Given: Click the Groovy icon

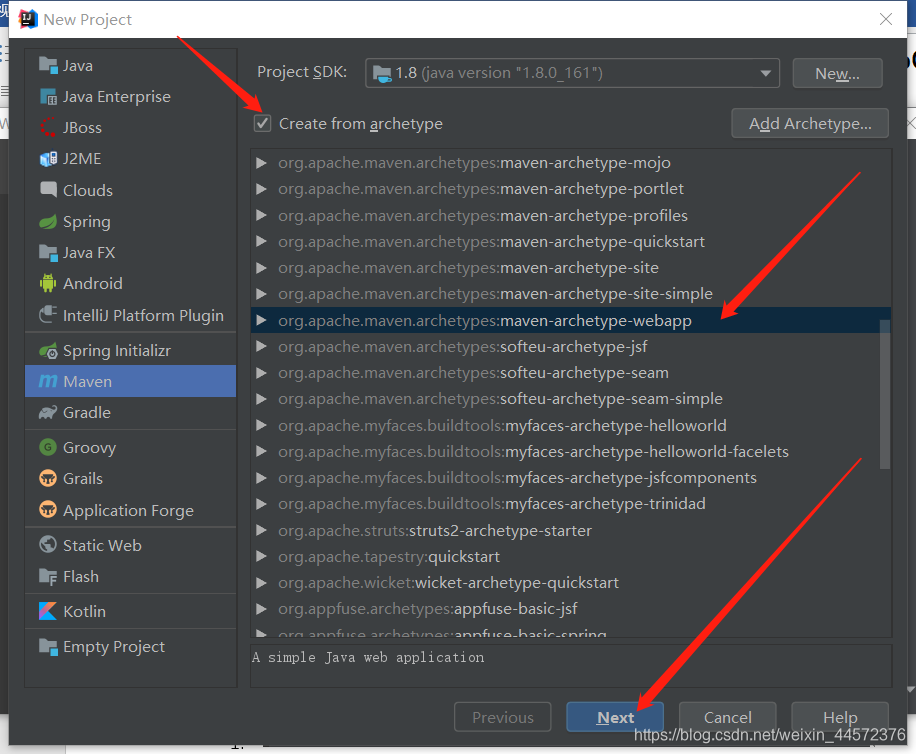Looking at the screenshot, I should point(47,447).
